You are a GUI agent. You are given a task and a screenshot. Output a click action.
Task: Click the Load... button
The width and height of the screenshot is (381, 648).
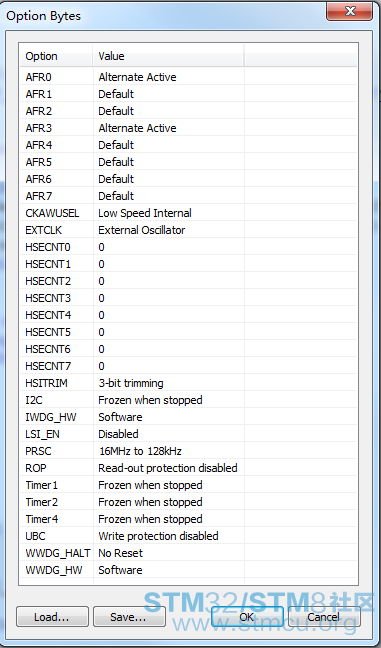tap(52, 617)
